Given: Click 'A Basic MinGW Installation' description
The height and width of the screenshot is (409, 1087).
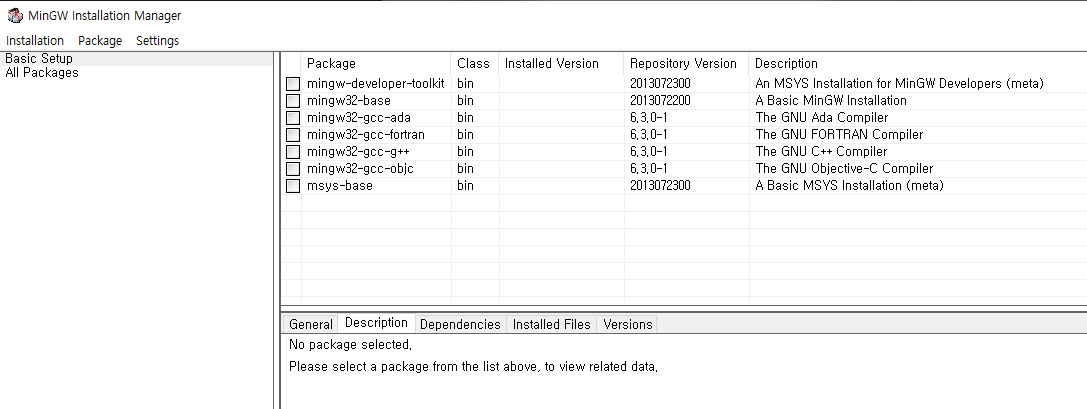Looking at the screenshot, I should pyautogui.click(x=831, y=101).
